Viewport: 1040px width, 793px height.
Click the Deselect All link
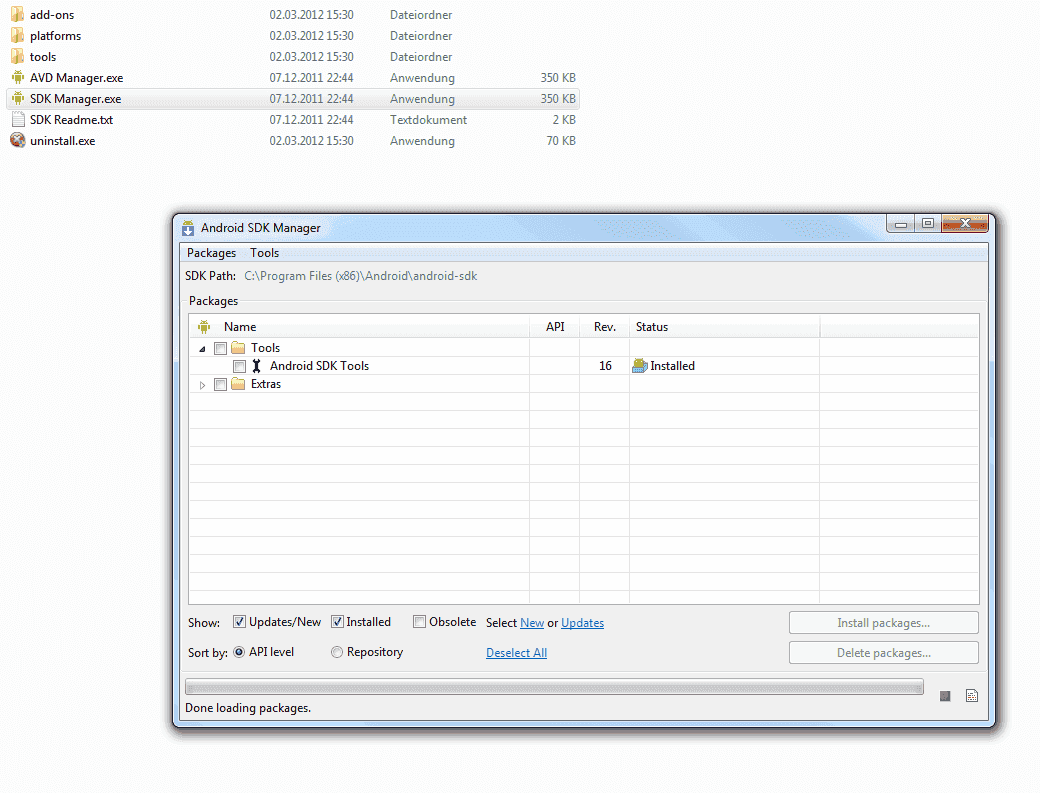tap(517, 653)
